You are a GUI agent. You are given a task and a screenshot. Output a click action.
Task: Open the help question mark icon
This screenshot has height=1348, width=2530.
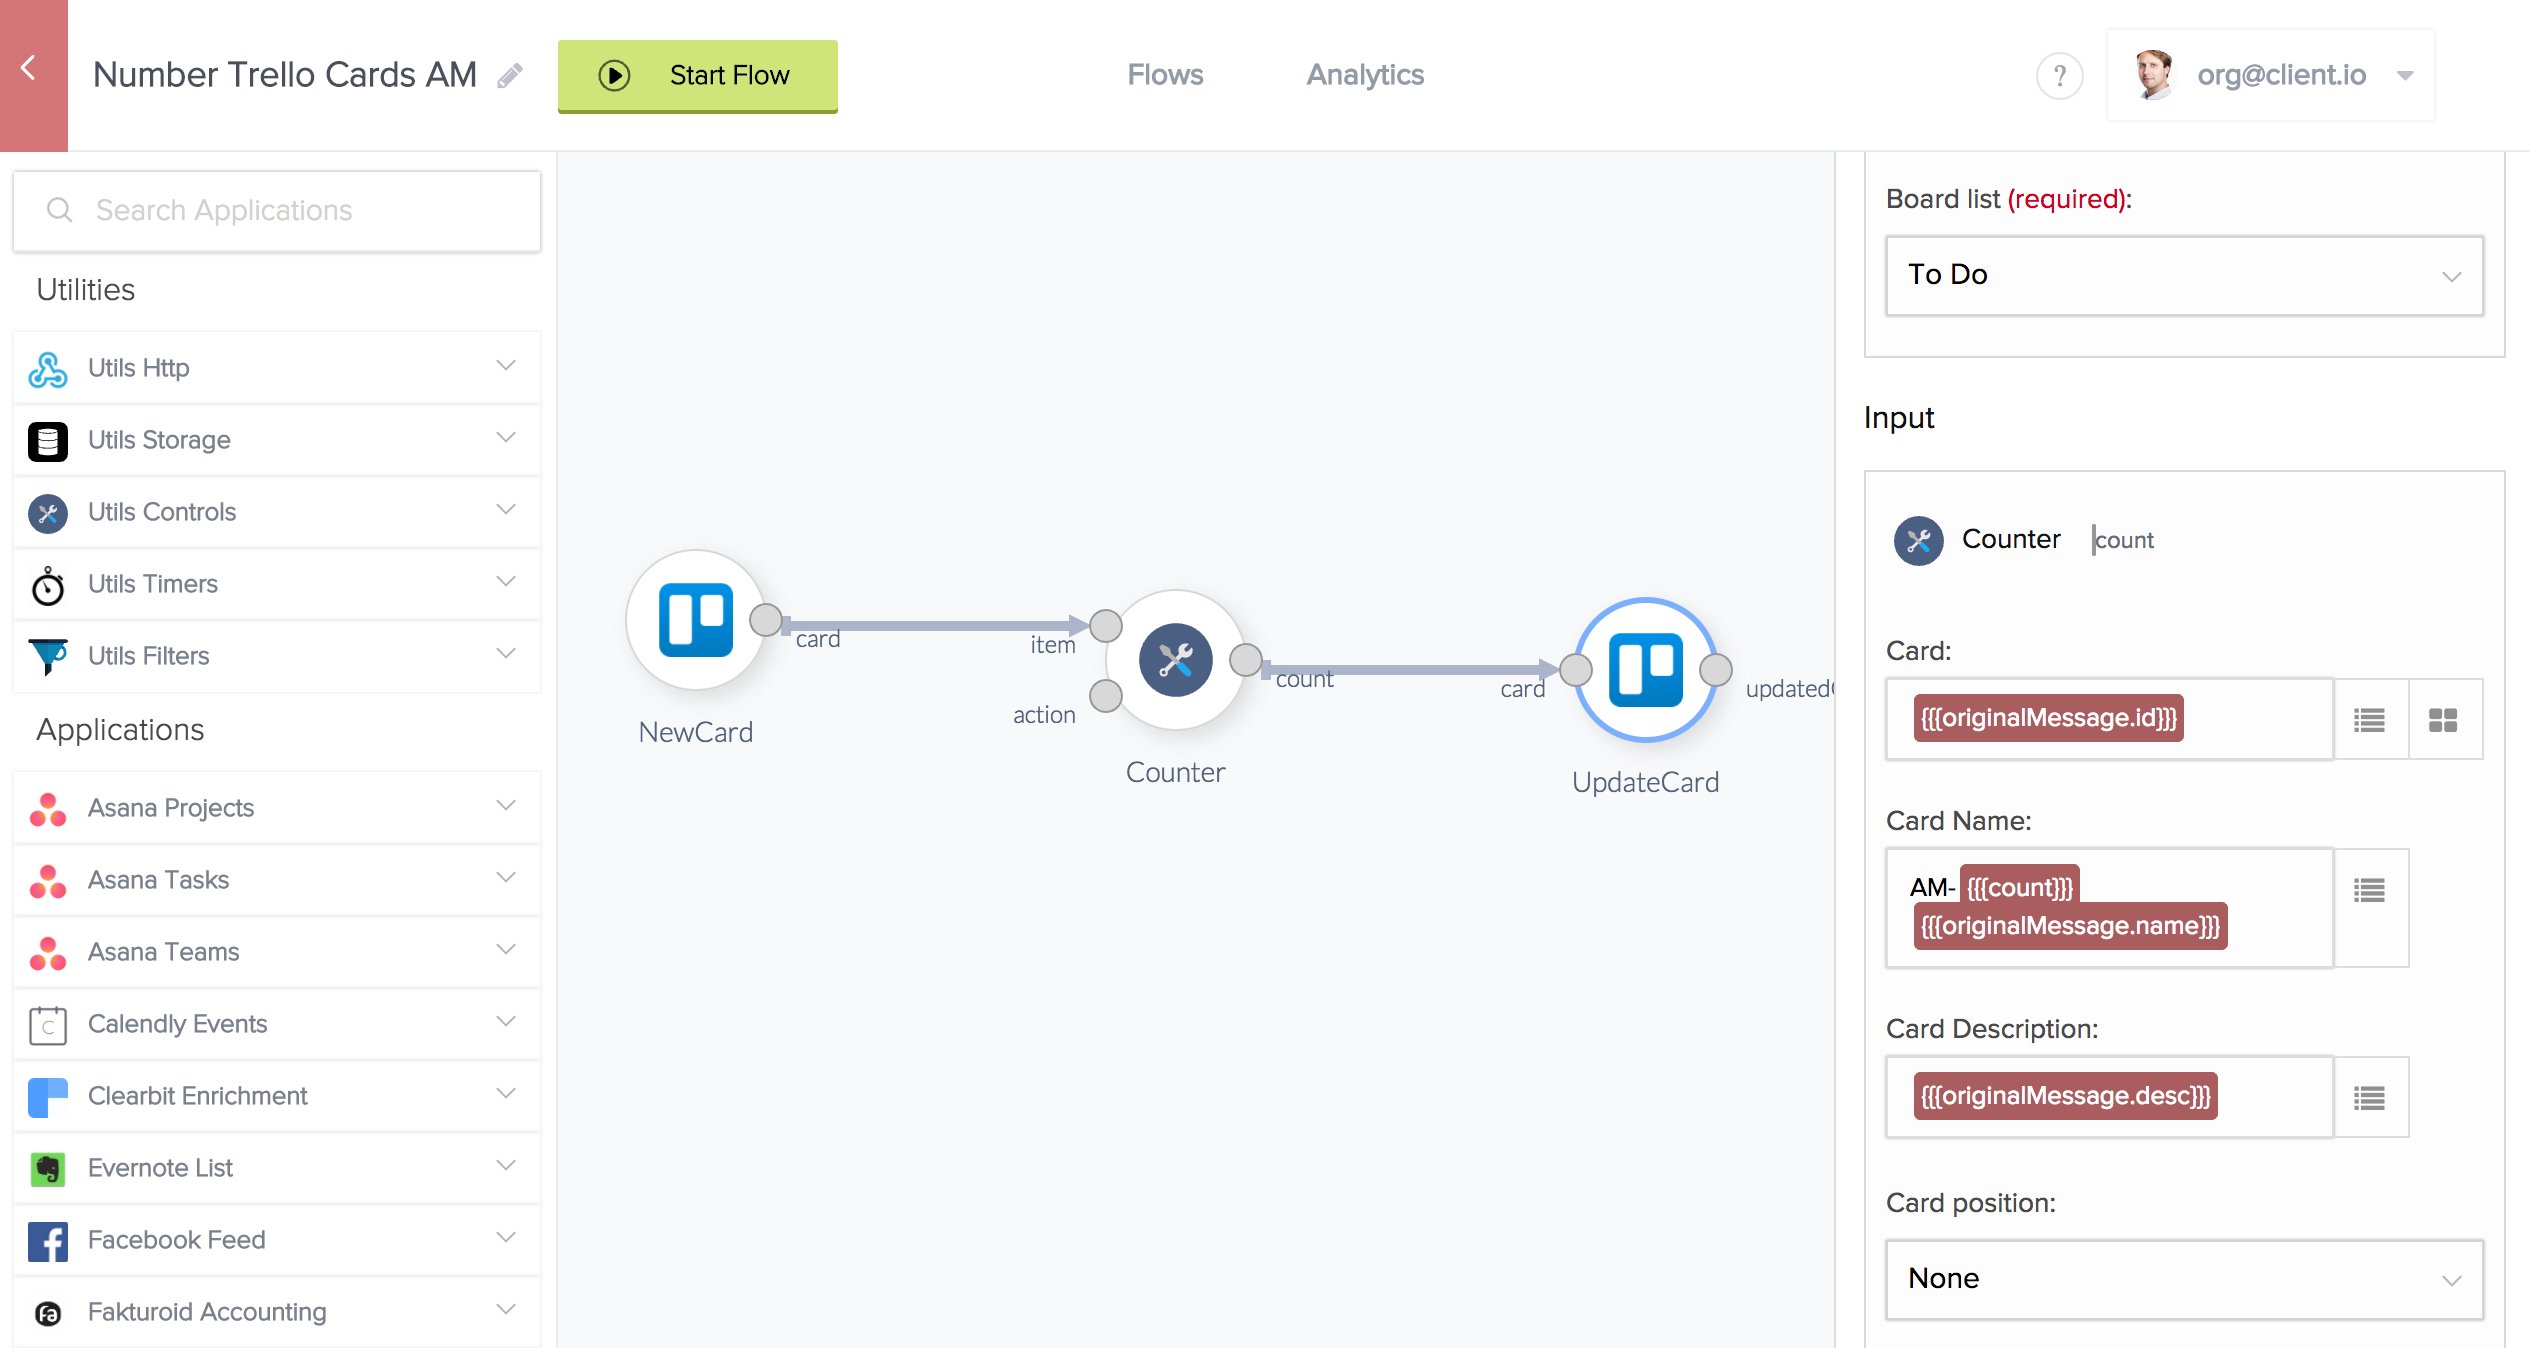(x=2059, y=76)
